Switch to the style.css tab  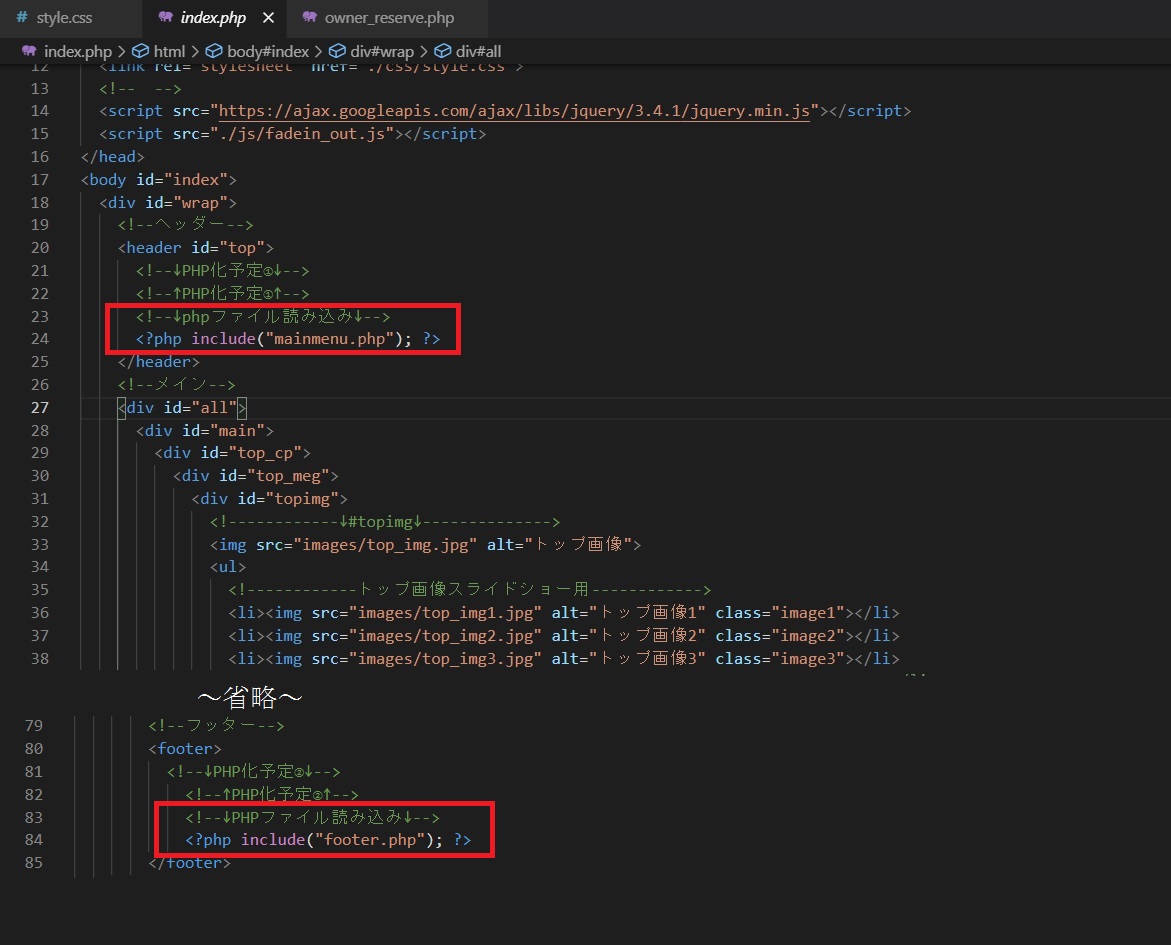point(64,18)
